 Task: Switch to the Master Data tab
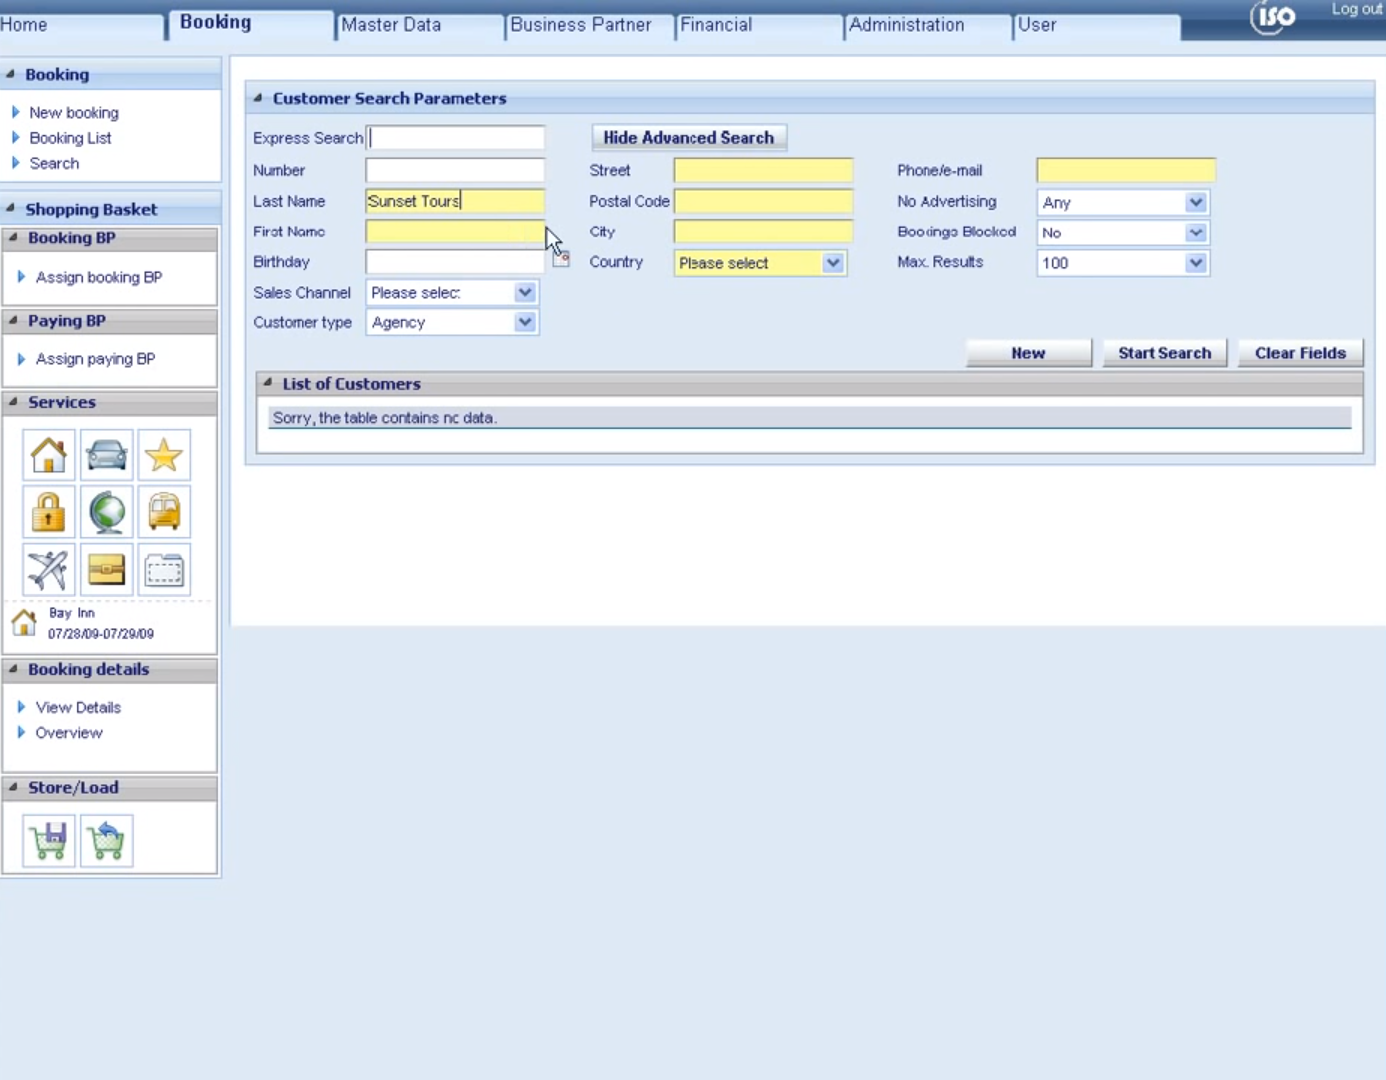click(390, 24)
